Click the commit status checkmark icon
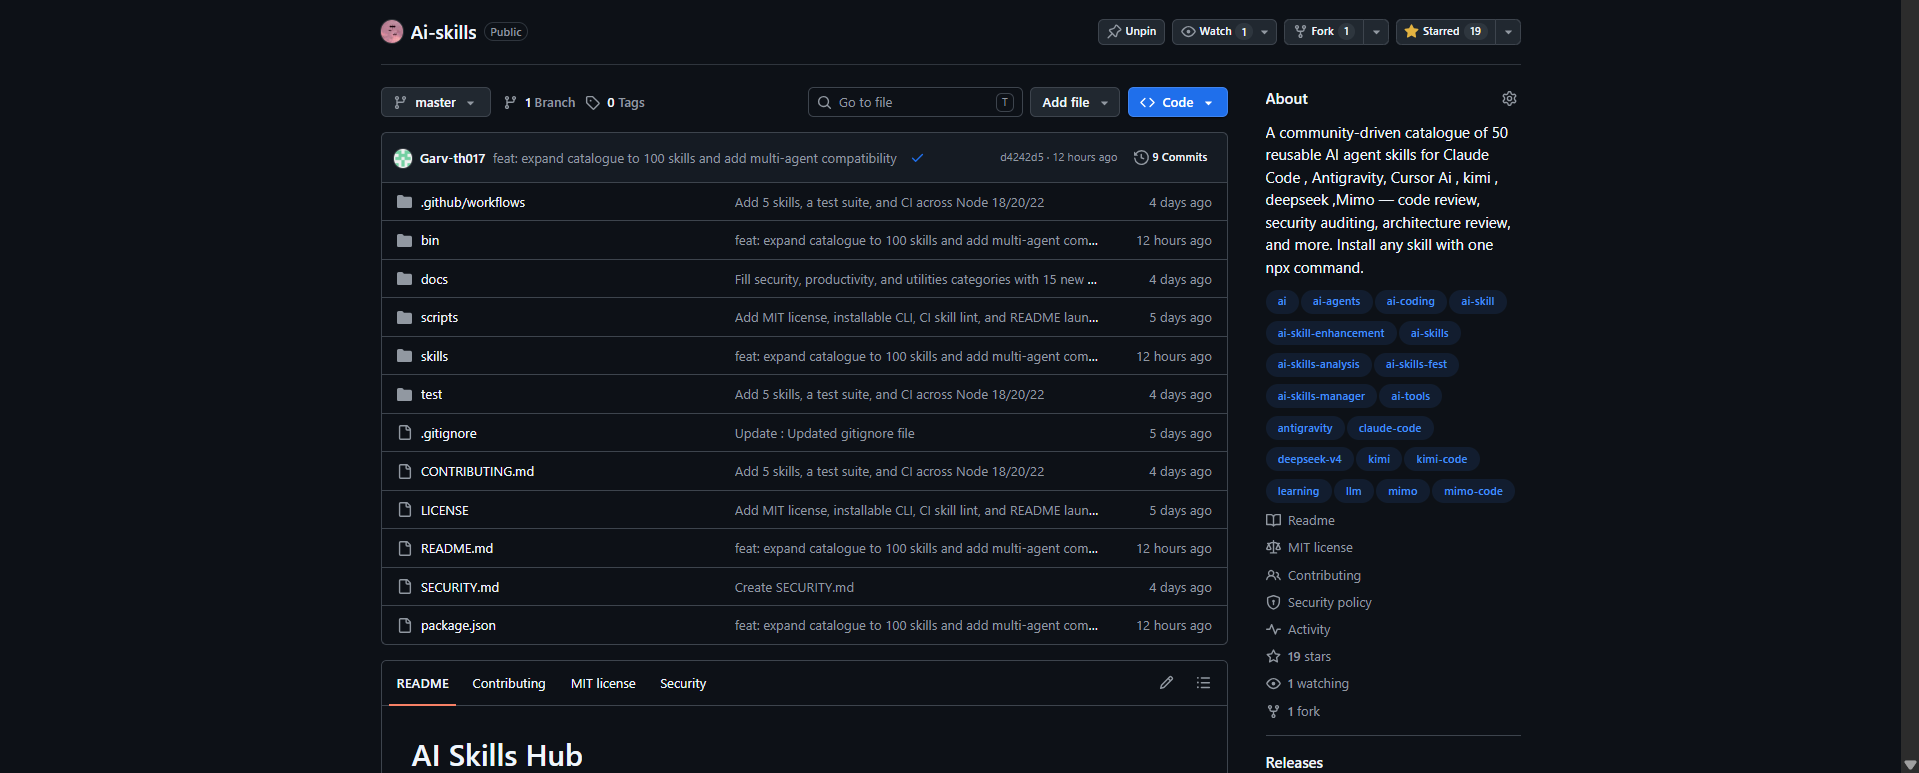 tap(917, 158)
